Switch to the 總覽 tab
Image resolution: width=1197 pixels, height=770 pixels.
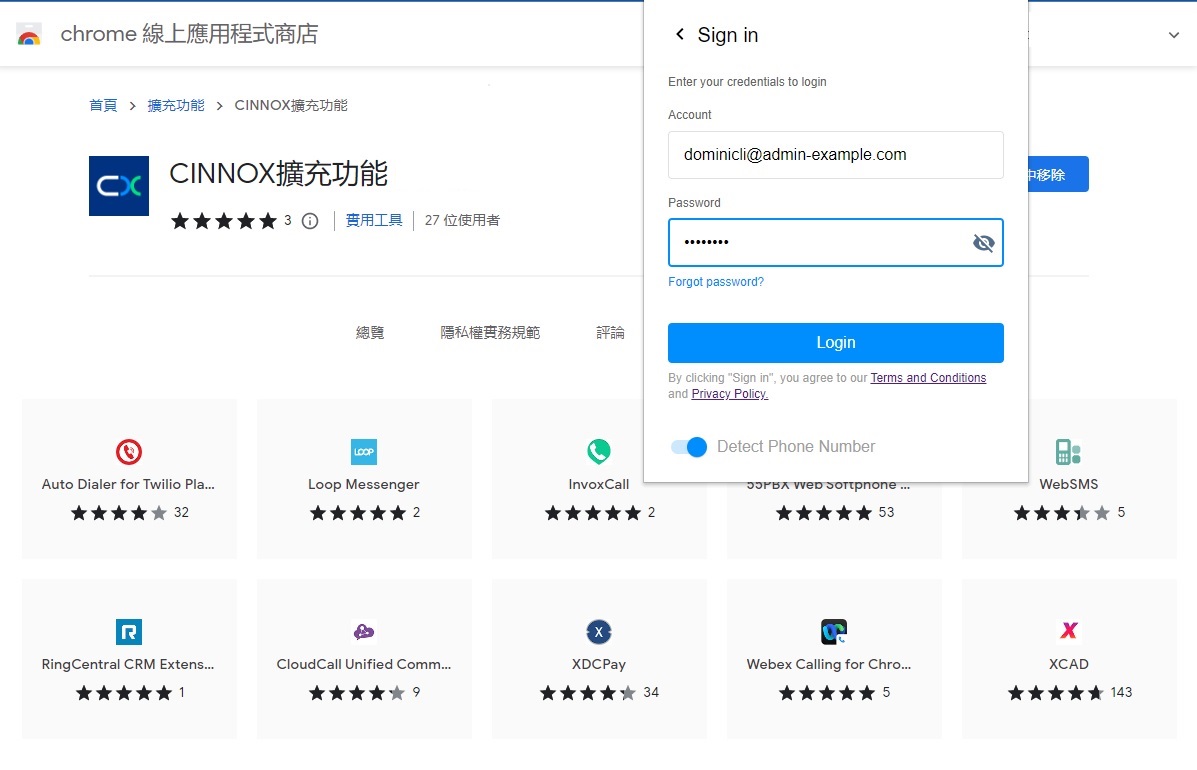(369, 333)
